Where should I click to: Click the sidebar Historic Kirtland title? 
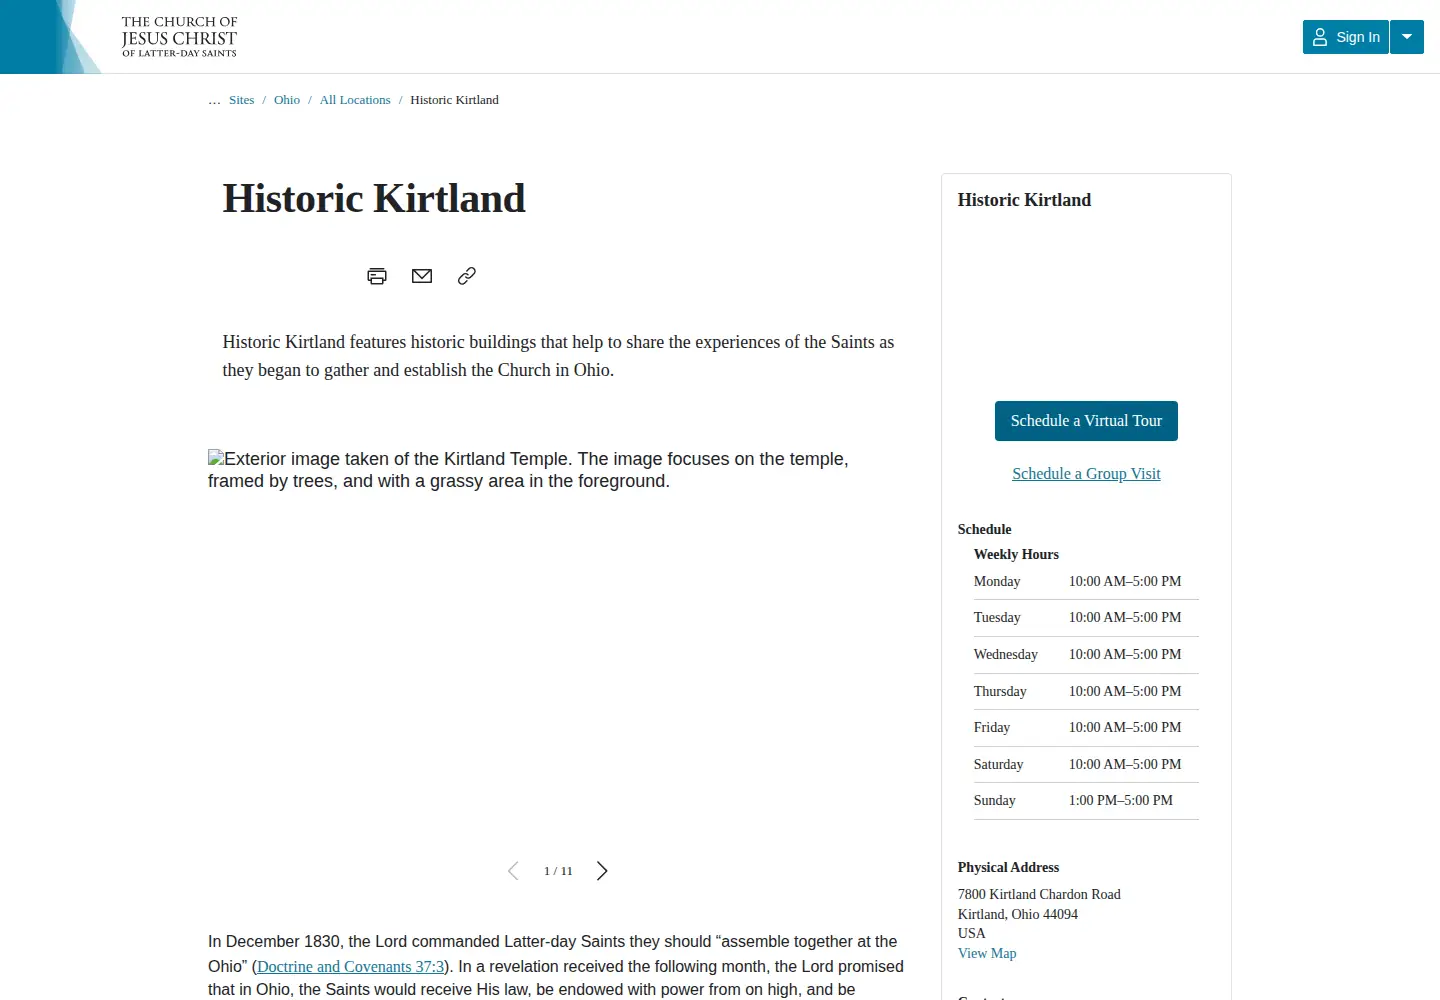(1024, 200)
